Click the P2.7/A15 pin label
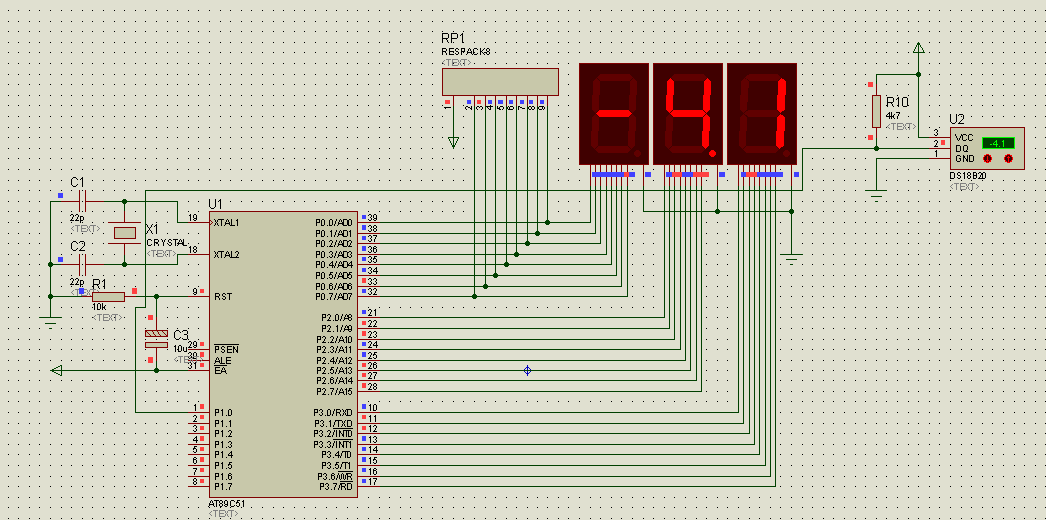 334,392
